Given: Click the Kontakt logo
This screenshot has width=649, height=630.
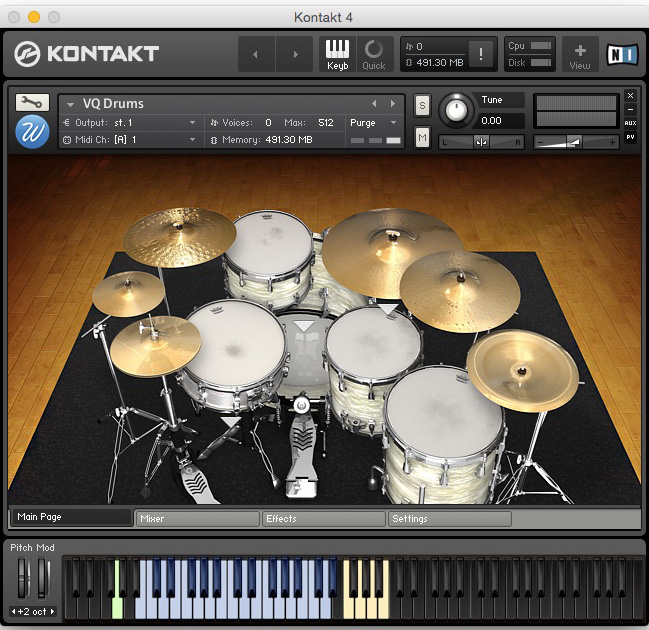Looking at the screenshot, I should [87, 54].
